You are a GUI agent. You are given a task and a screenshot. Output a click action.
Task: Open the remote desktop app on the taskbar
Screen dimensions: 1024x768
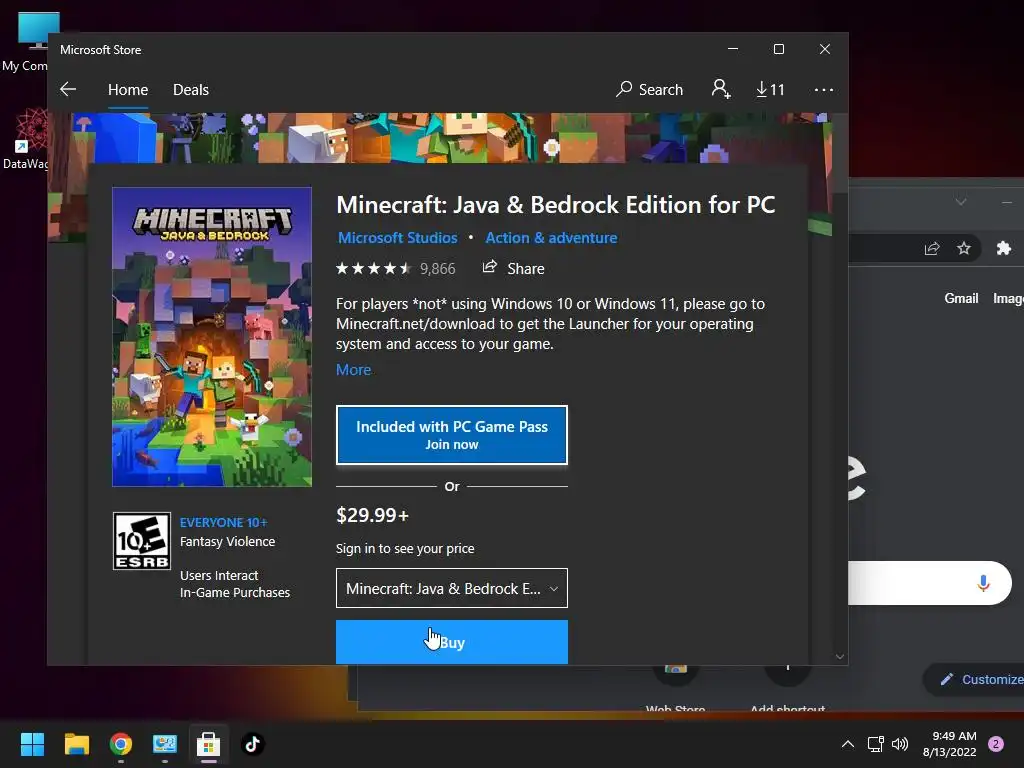165,744
